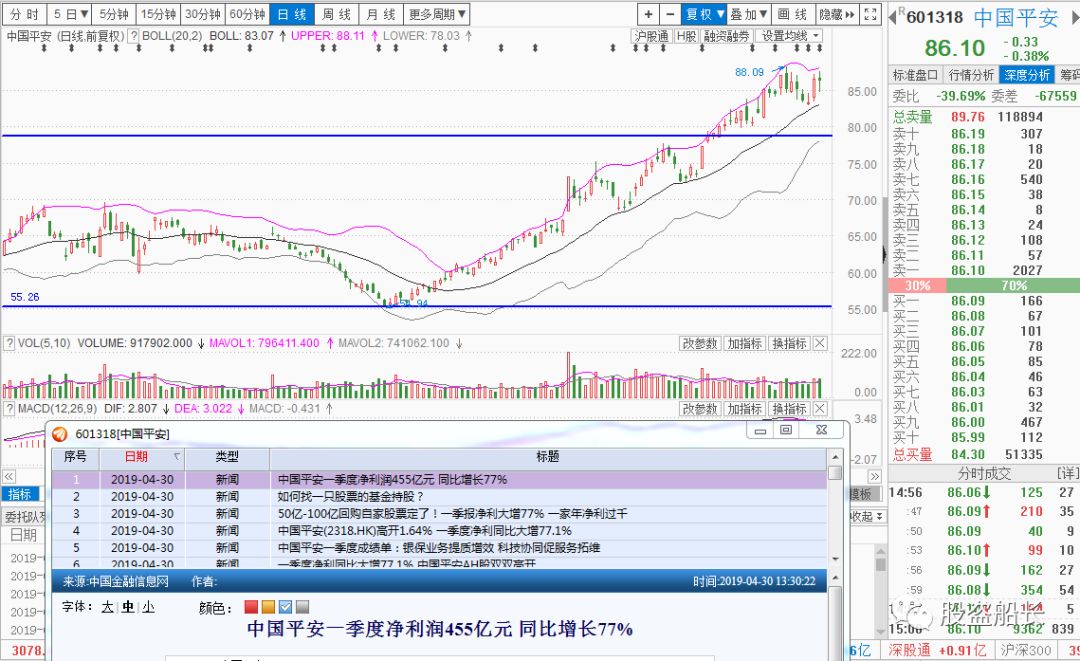Image resolution: width=1080 pixels, height=661 pixels.
Task: Open 深度分析 tab
Action: [1026, 75]
